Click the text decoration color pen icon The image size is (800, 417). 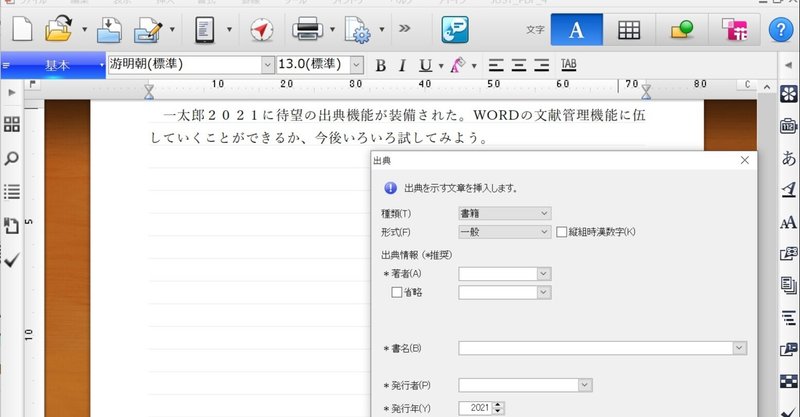pos(458,65)
